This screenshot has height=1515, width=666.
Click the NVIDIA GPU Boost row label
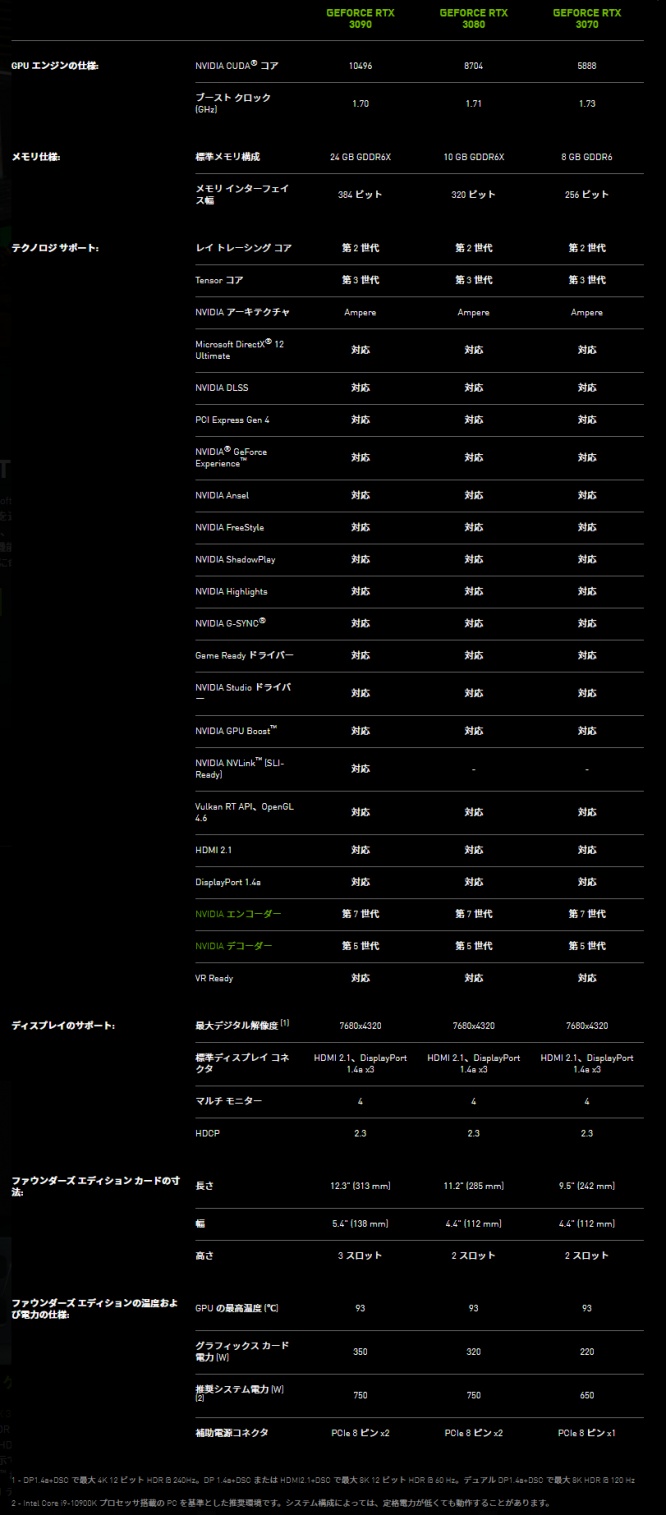(235, 731)
